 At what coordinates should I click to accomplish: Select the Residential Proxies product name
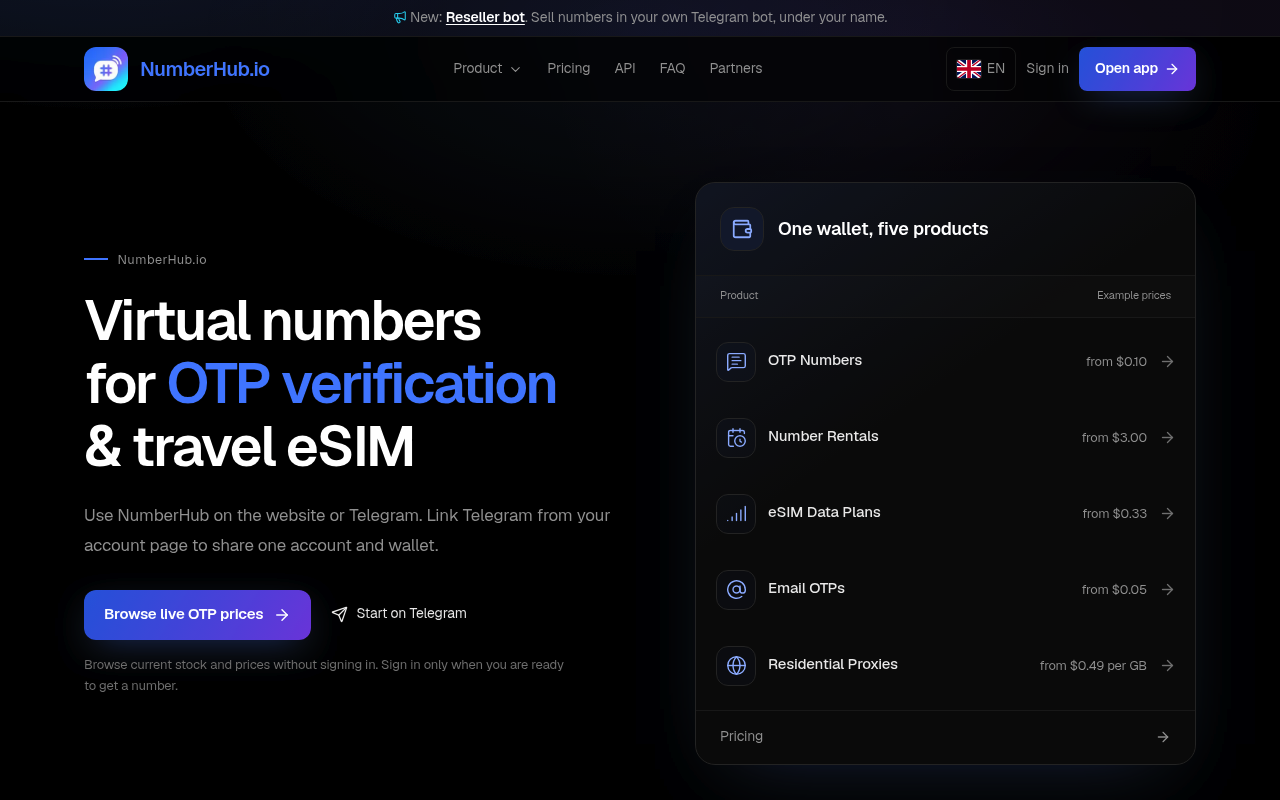(x=833, y=665)
